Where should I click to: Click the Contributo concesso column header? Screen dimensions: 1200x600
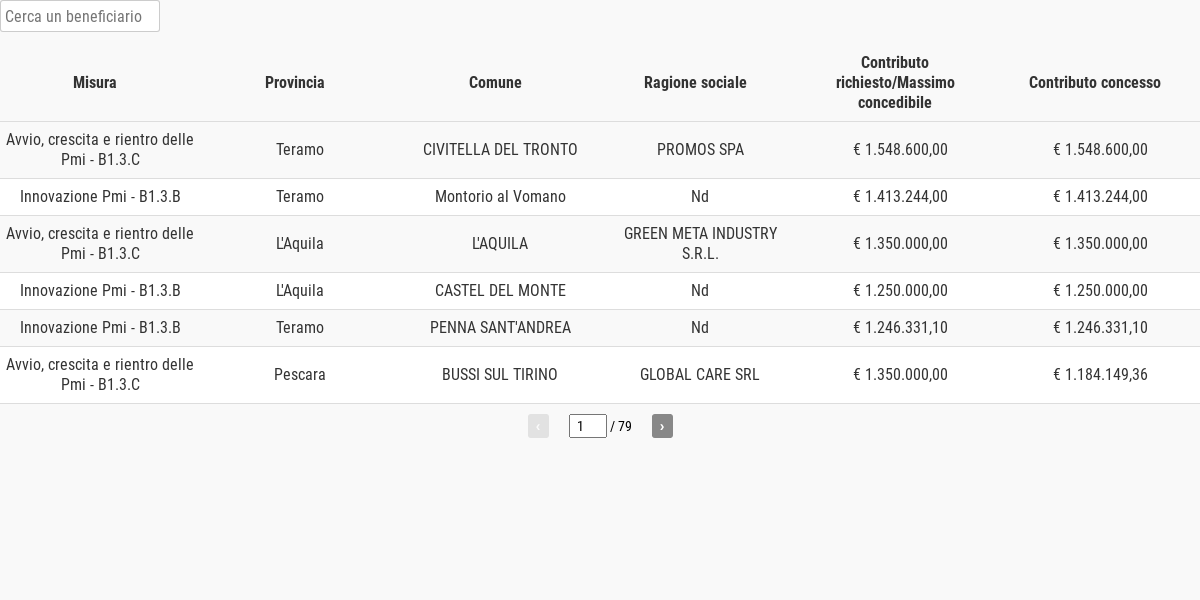pyautogui.click(x=1095, y=83)
